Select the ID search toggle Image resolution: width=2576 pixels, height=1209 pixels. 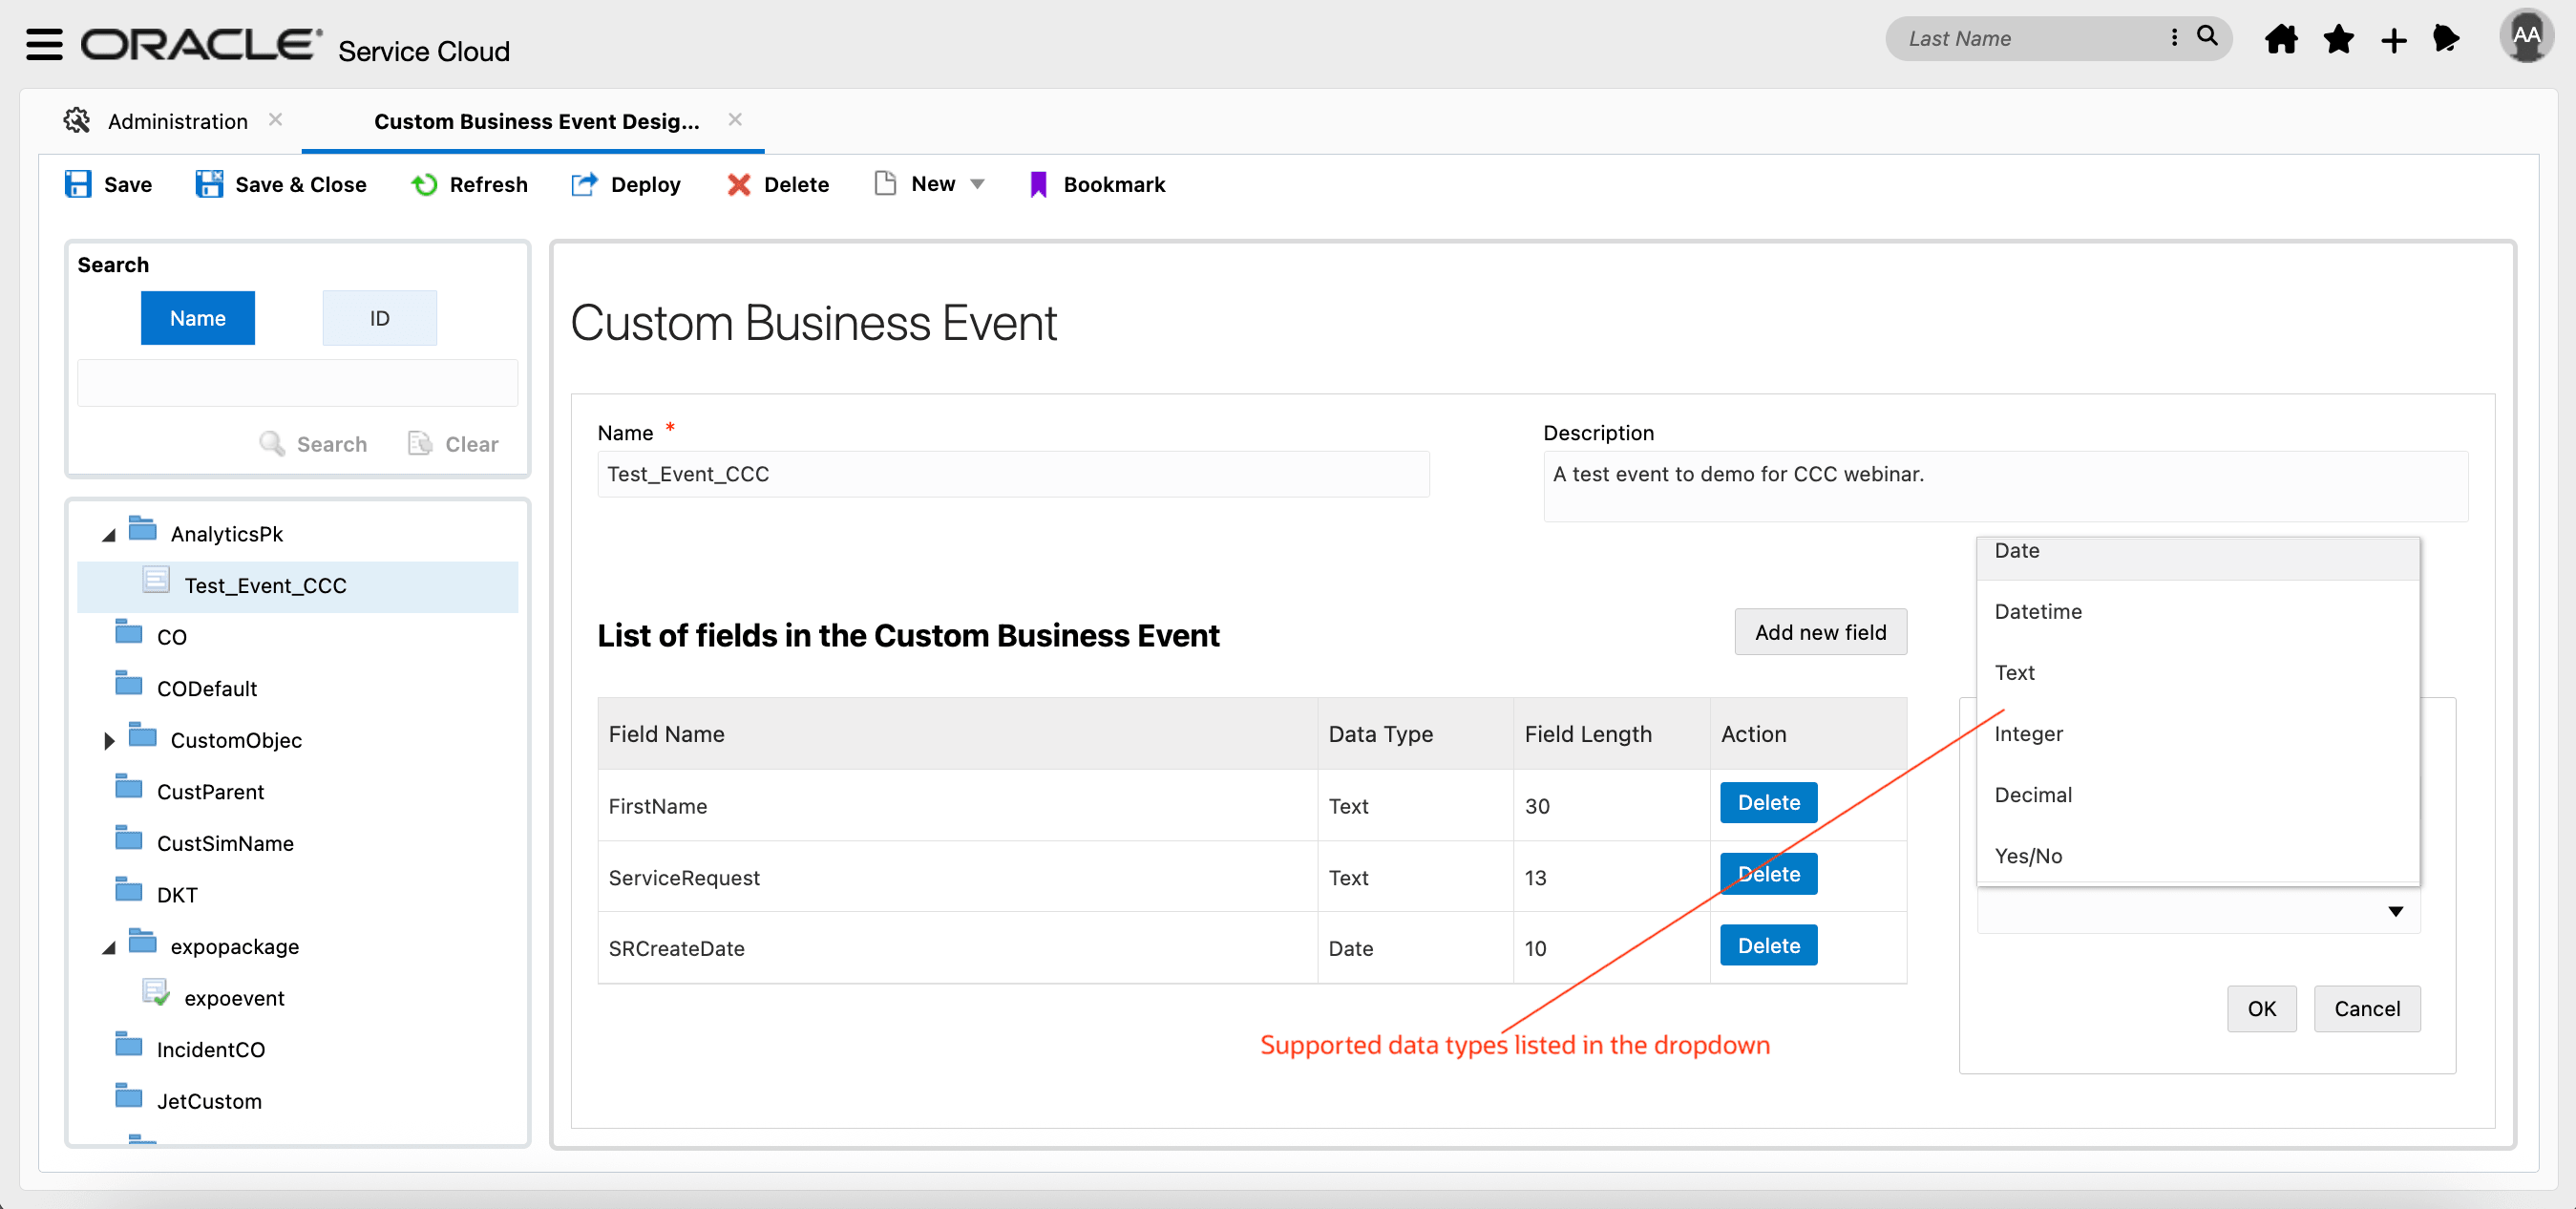point(379,318)
